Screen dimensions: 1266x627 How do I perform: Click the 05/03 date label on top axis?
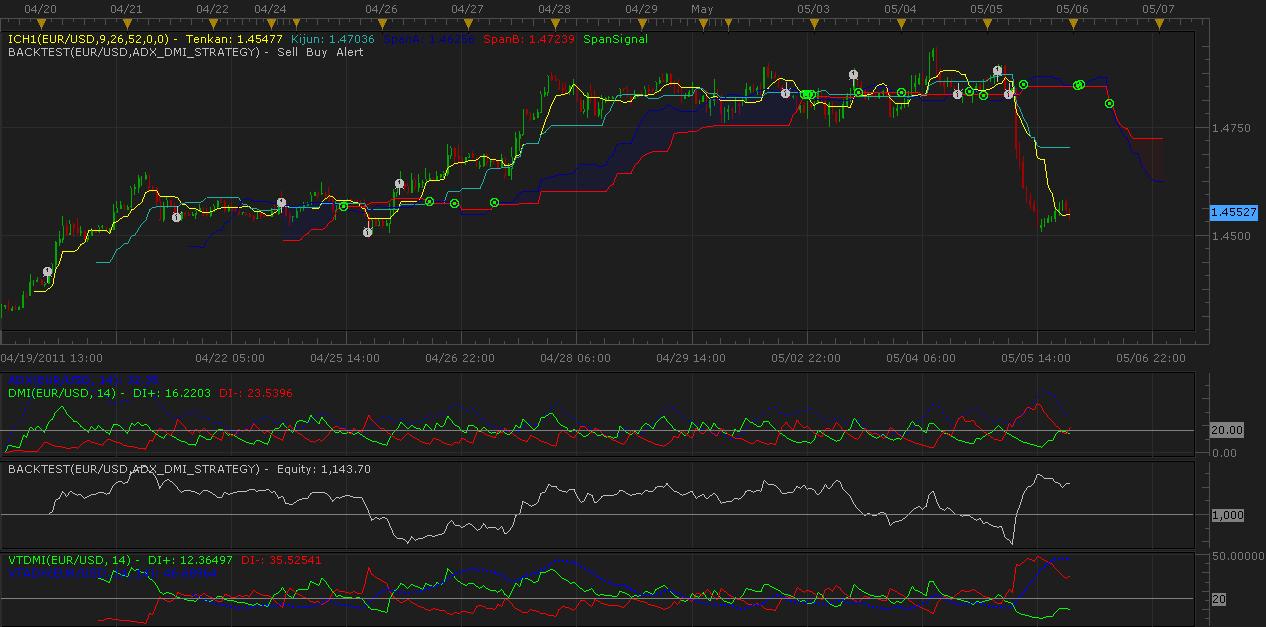point(813,8)
